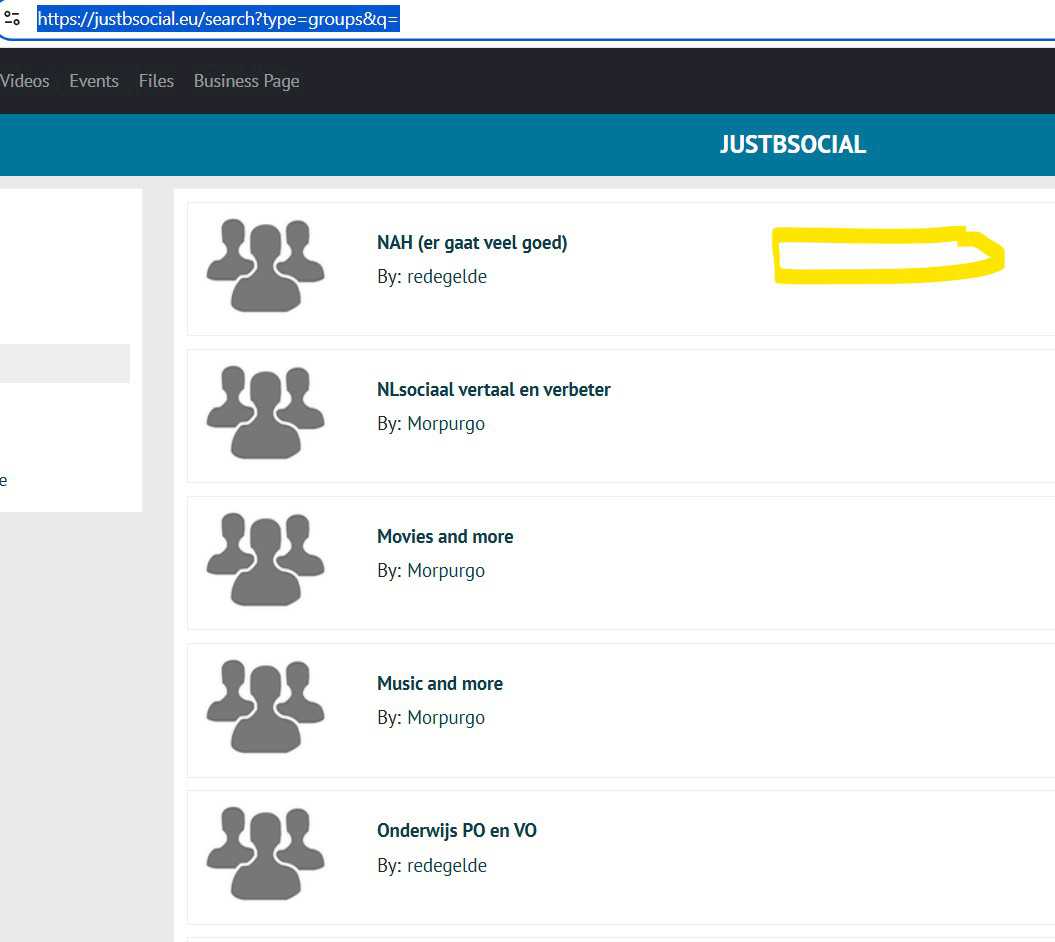Open the Files menu item
This screenshot has width=1055, height=942.
pyautogui.click(x=156, y=81)
